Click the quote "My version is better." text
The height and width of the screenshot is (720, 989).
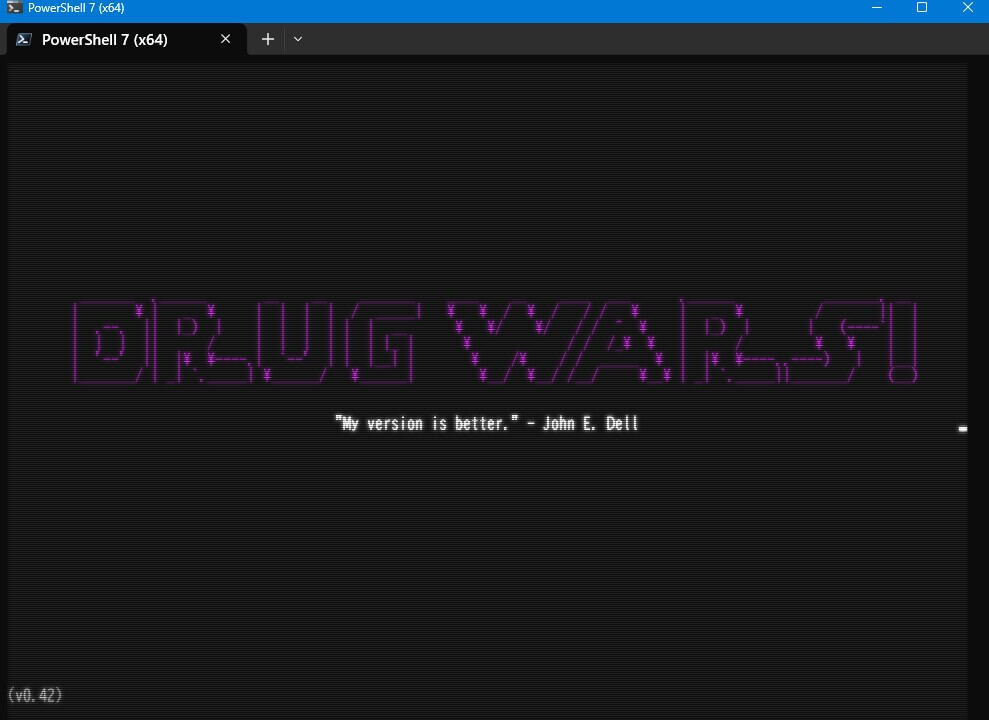coord(427,423)
